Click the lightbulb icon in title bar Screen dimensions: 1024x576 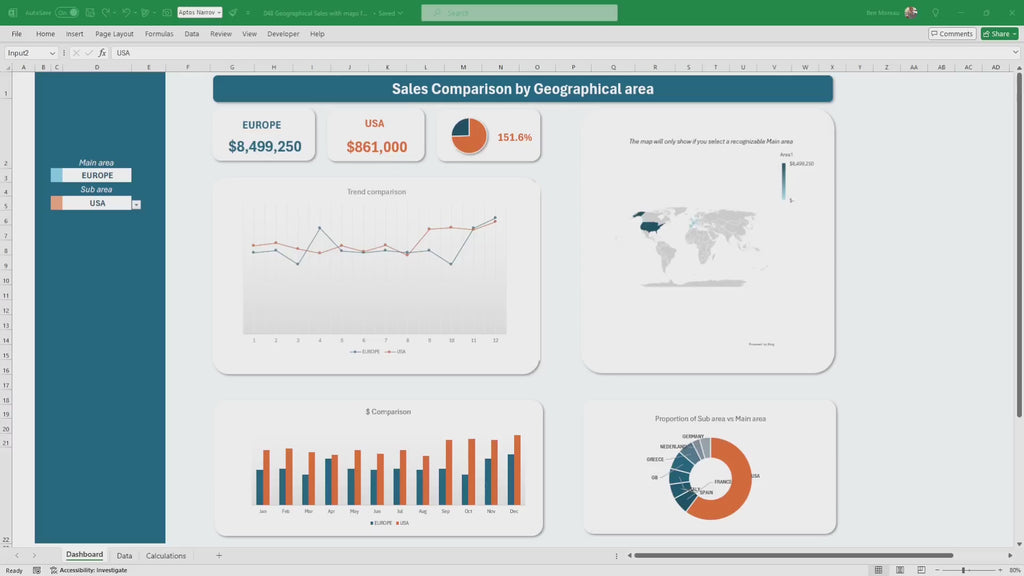click(935, 13)
